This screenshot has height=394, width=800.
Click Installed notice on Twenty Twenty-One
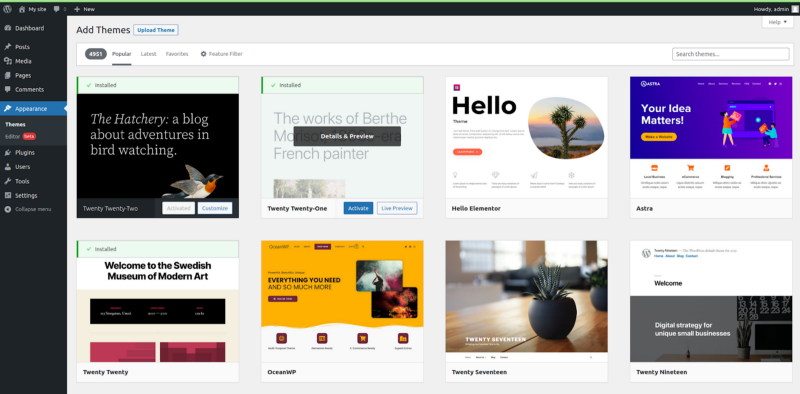(342, 85)
